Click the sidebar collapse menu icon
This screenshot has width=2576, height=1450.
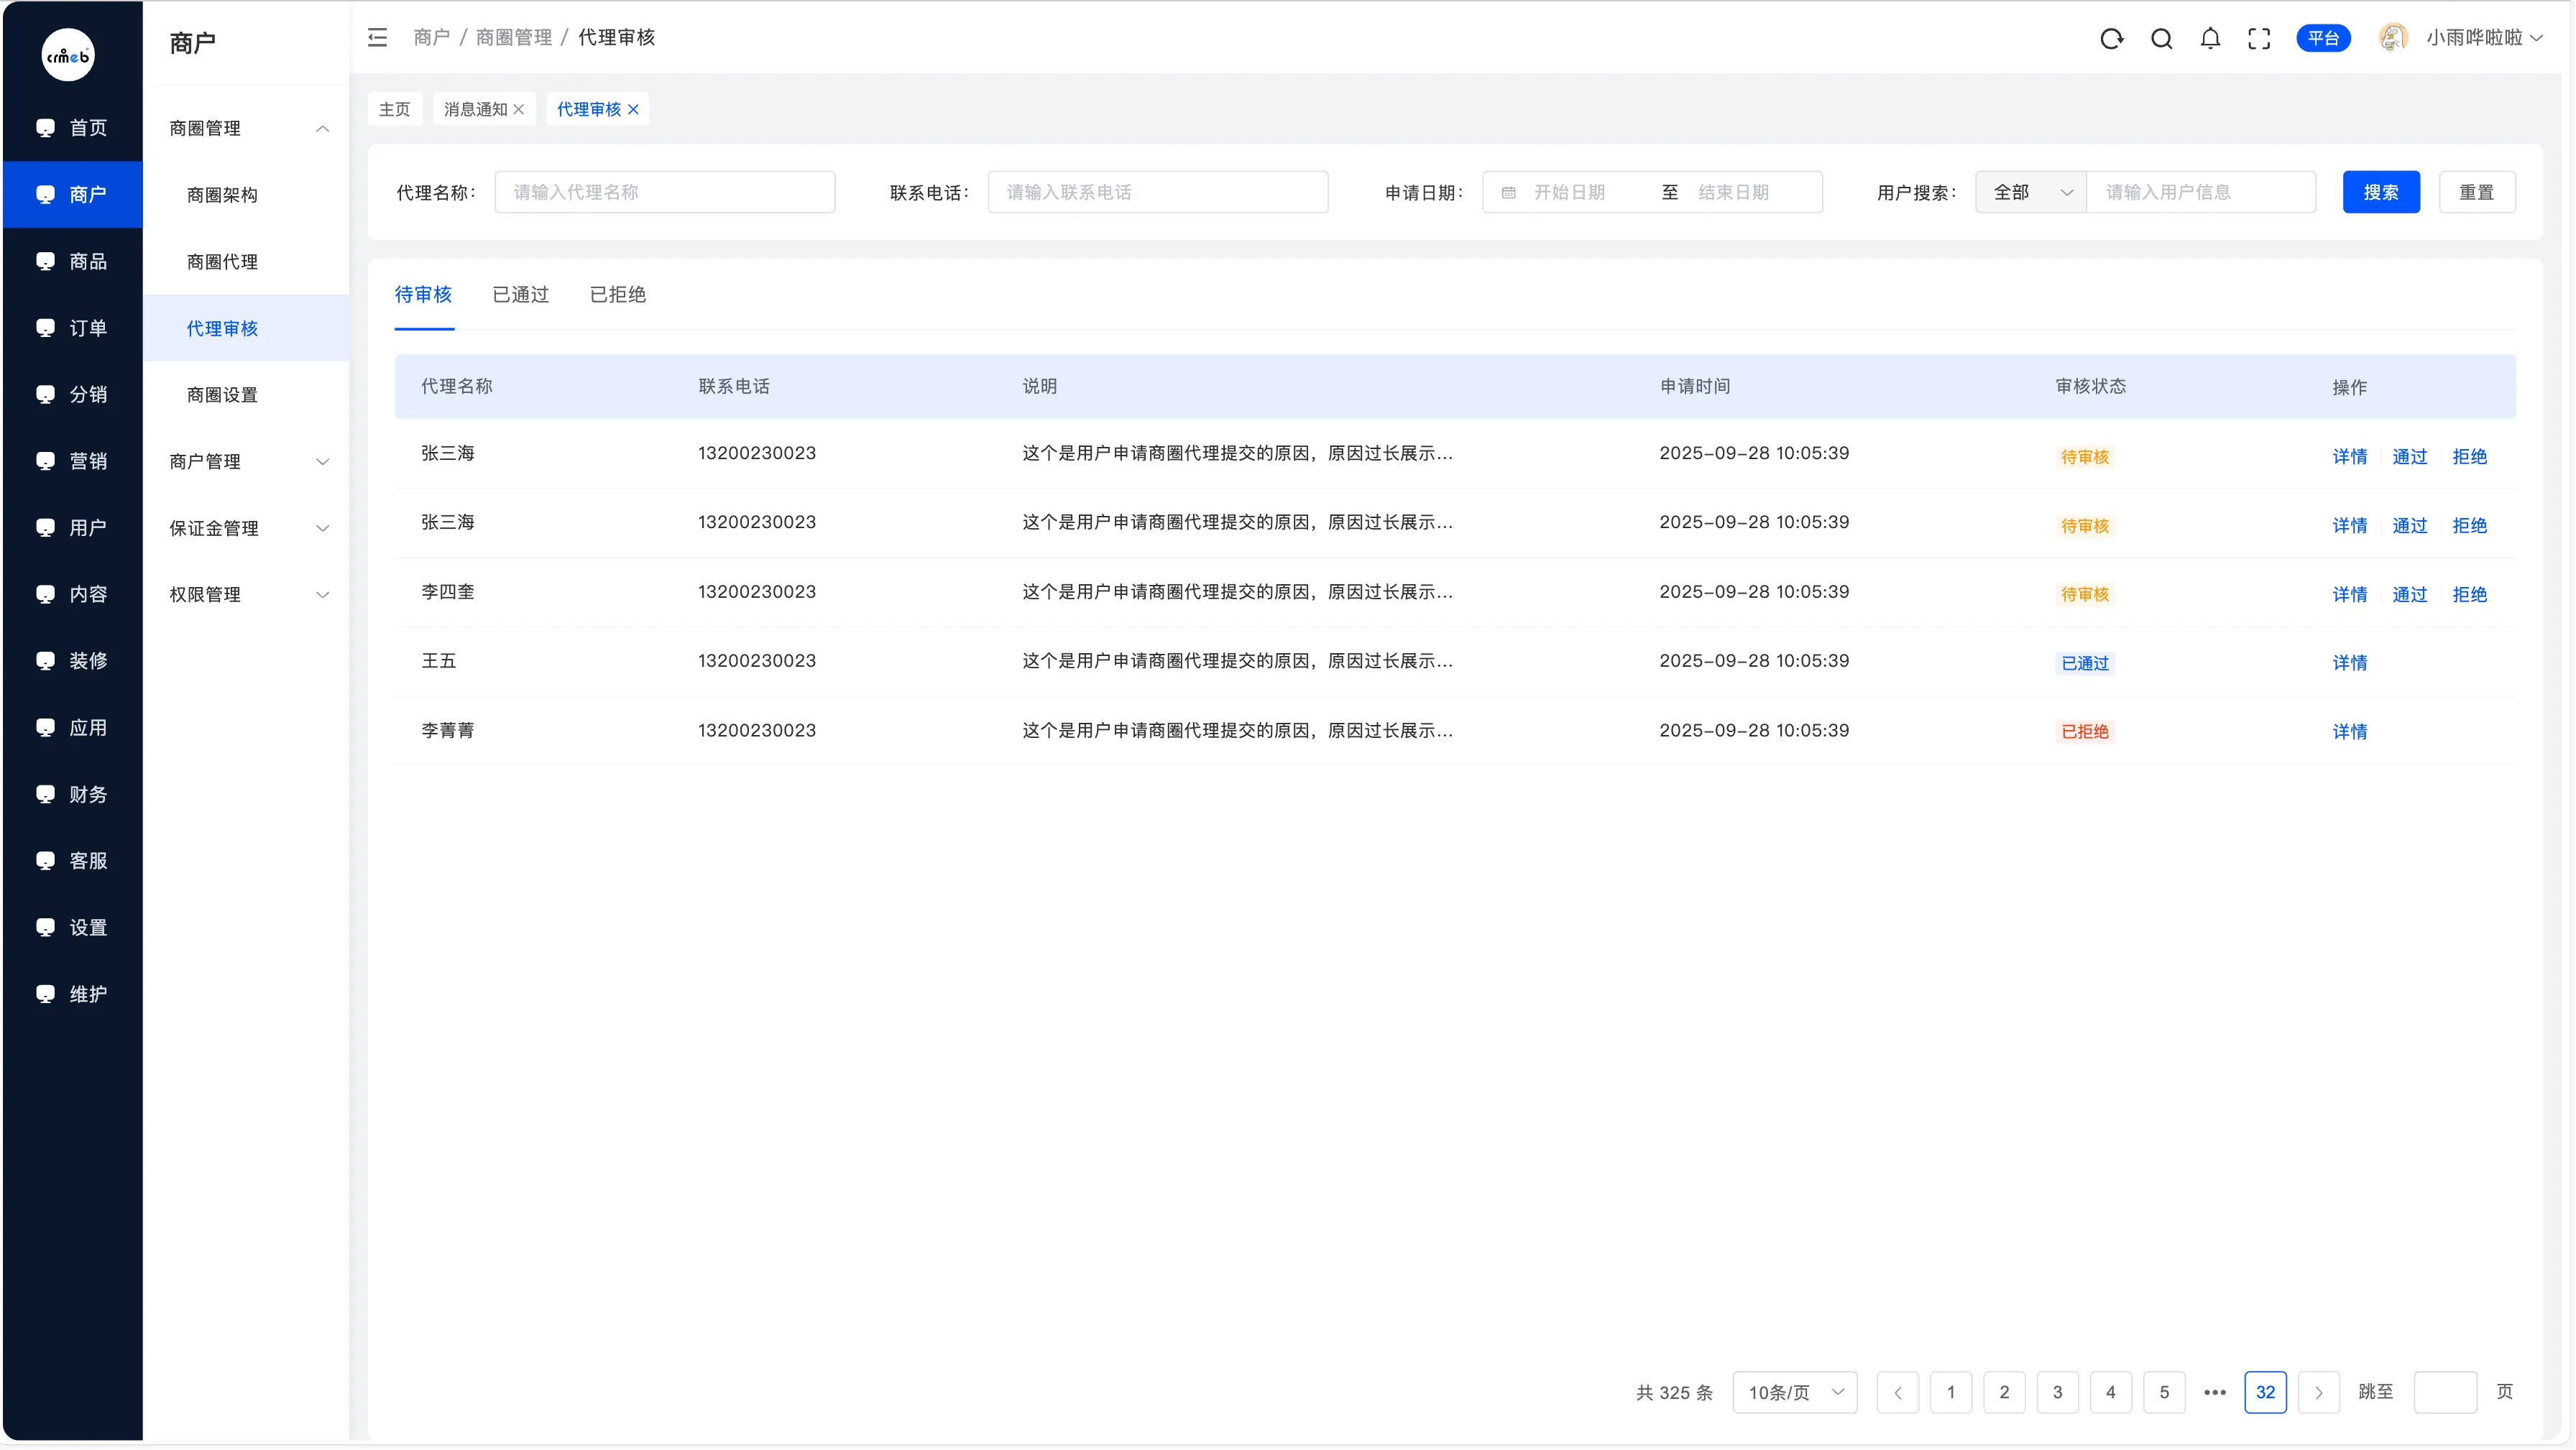[x=377, y=38]
